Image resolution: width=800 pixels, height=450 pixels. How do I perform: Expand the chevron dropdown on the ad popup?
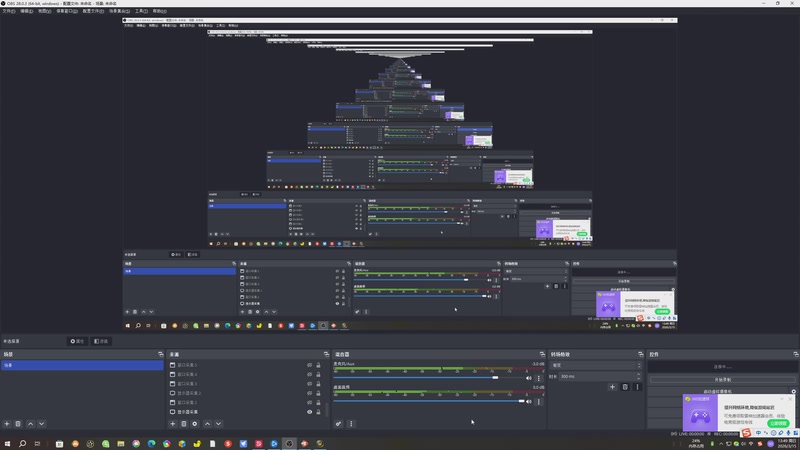click(x=782, y=399)
